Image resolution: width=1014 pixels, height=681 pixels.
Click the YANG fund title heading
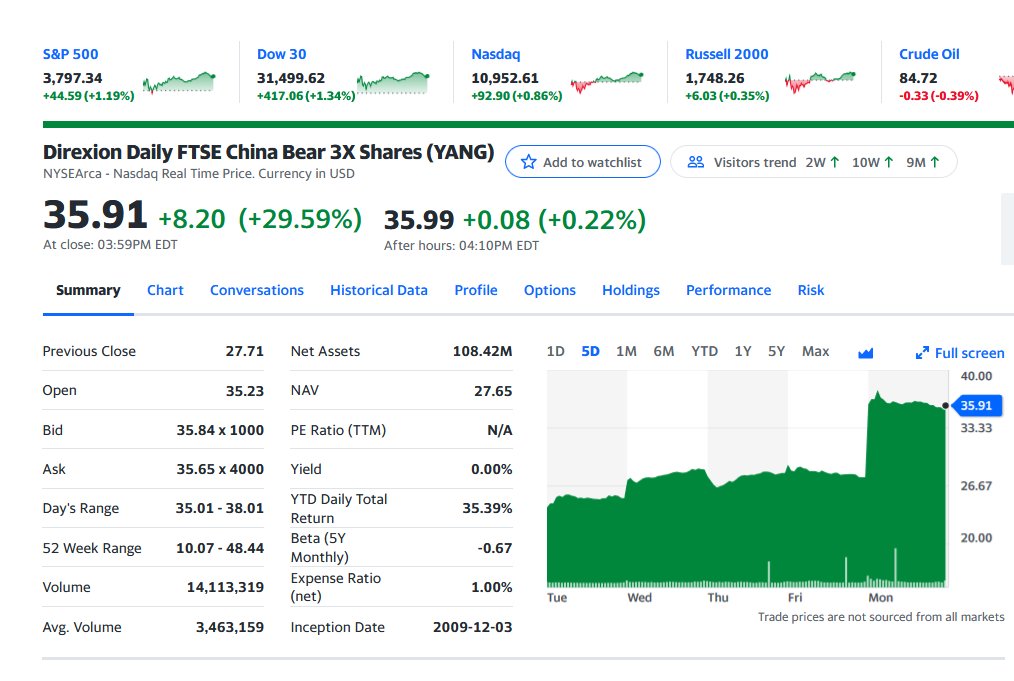[268, 152]
